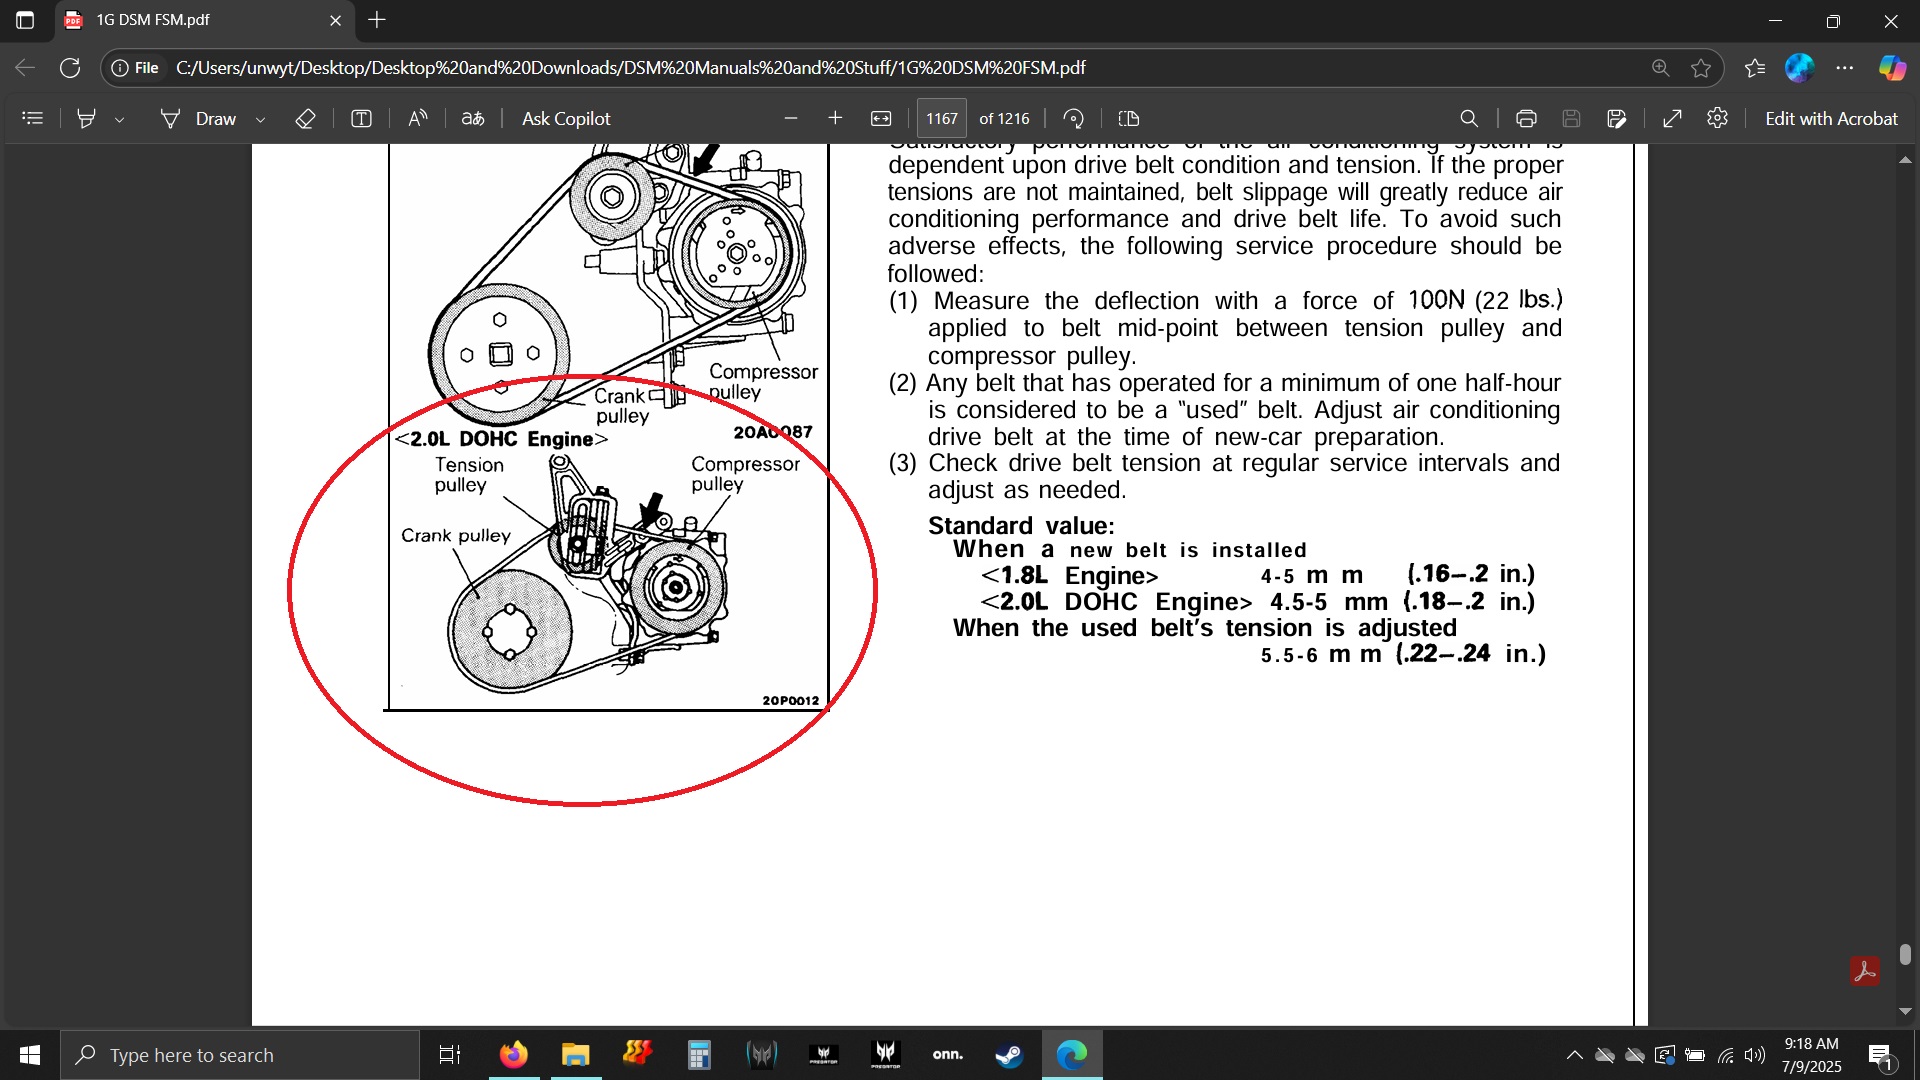Open the Favorites list
The width and height of the screenshot is (1920, 1080).
click(1755, 68)
